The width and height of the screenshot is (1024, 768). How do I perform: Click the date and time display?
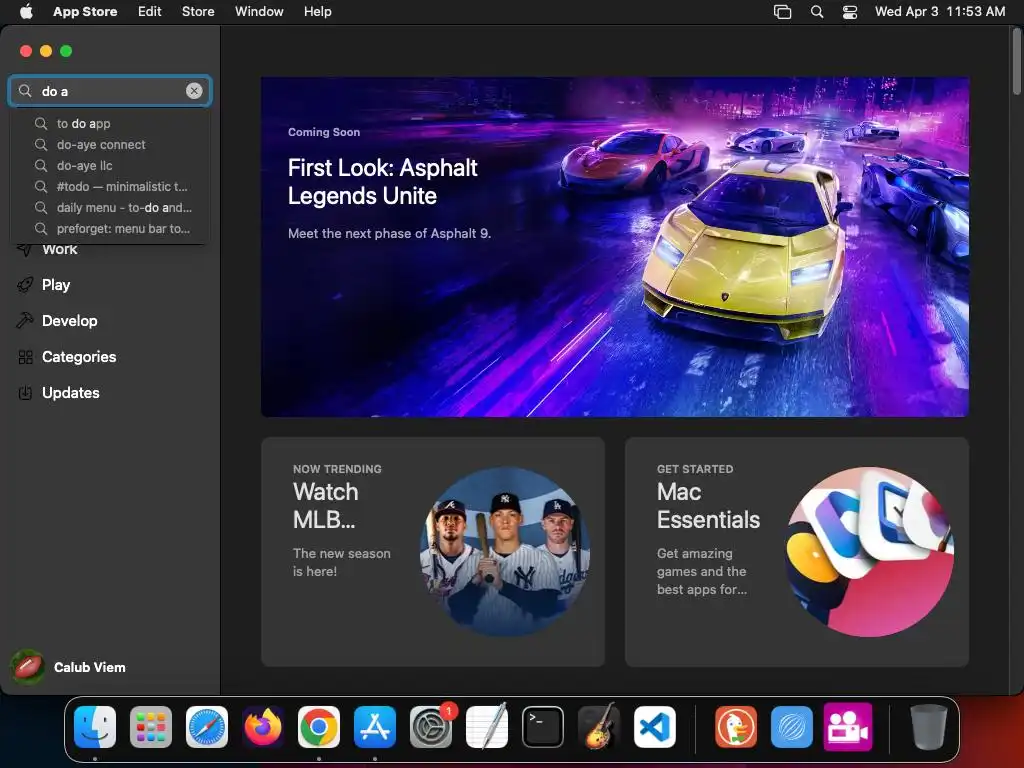tap(940, 11)
